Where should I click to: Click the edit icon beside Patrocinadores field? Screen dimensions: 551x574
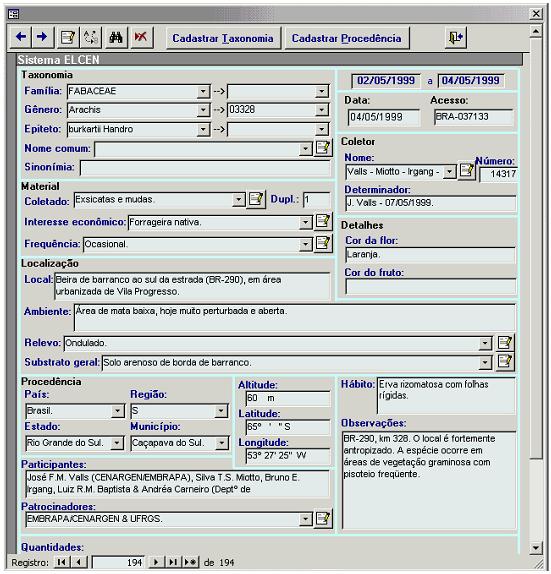[x=323, y=518]
